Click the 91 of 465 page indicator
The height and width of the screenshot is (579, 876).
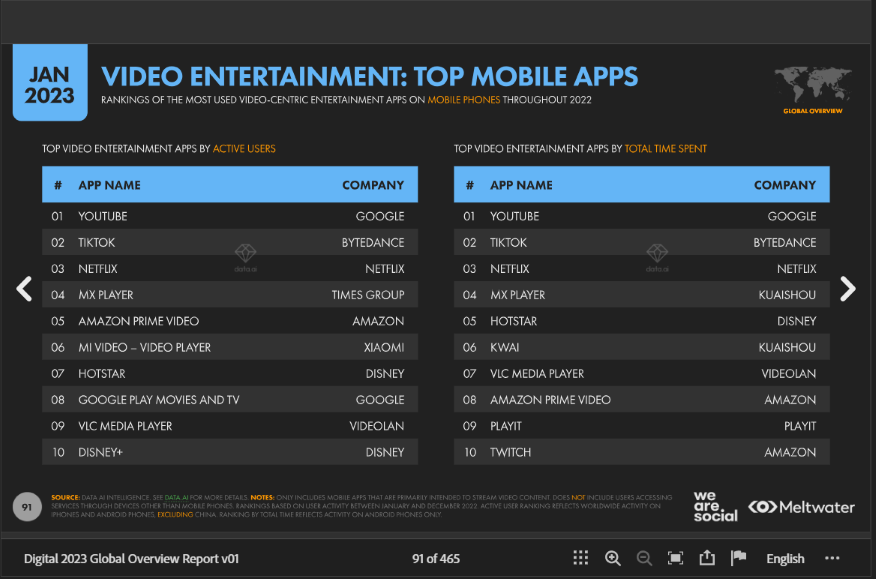pyautogui.click(x=436, y=558)
